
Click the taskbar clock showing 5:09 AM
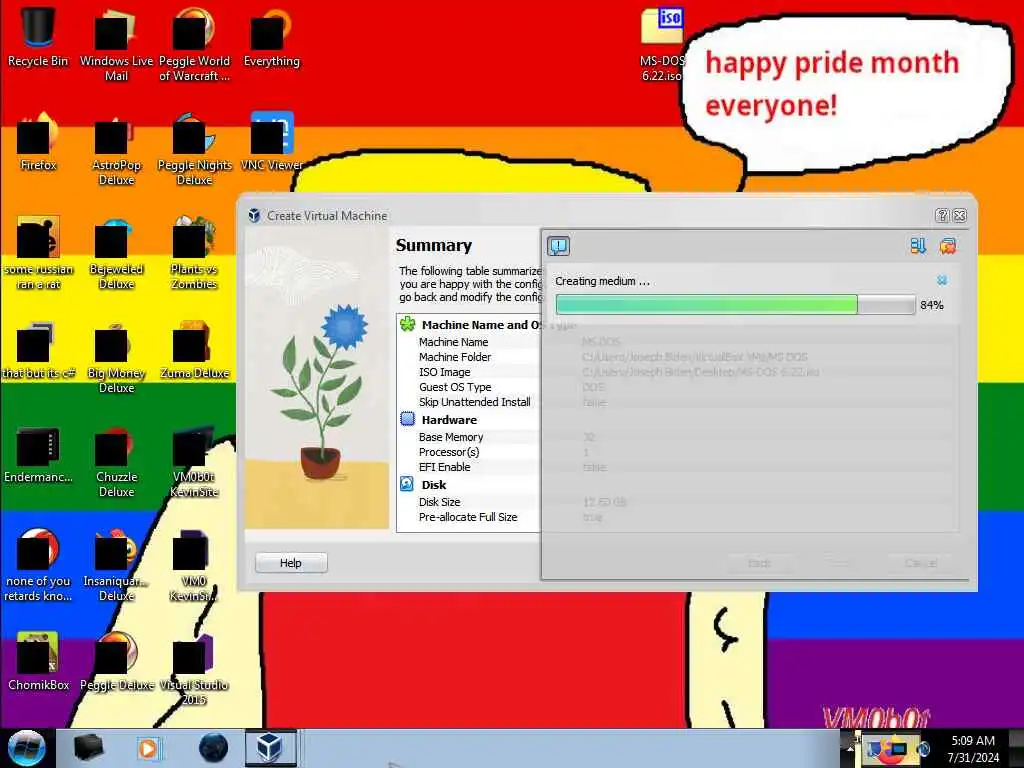(973, 749)
